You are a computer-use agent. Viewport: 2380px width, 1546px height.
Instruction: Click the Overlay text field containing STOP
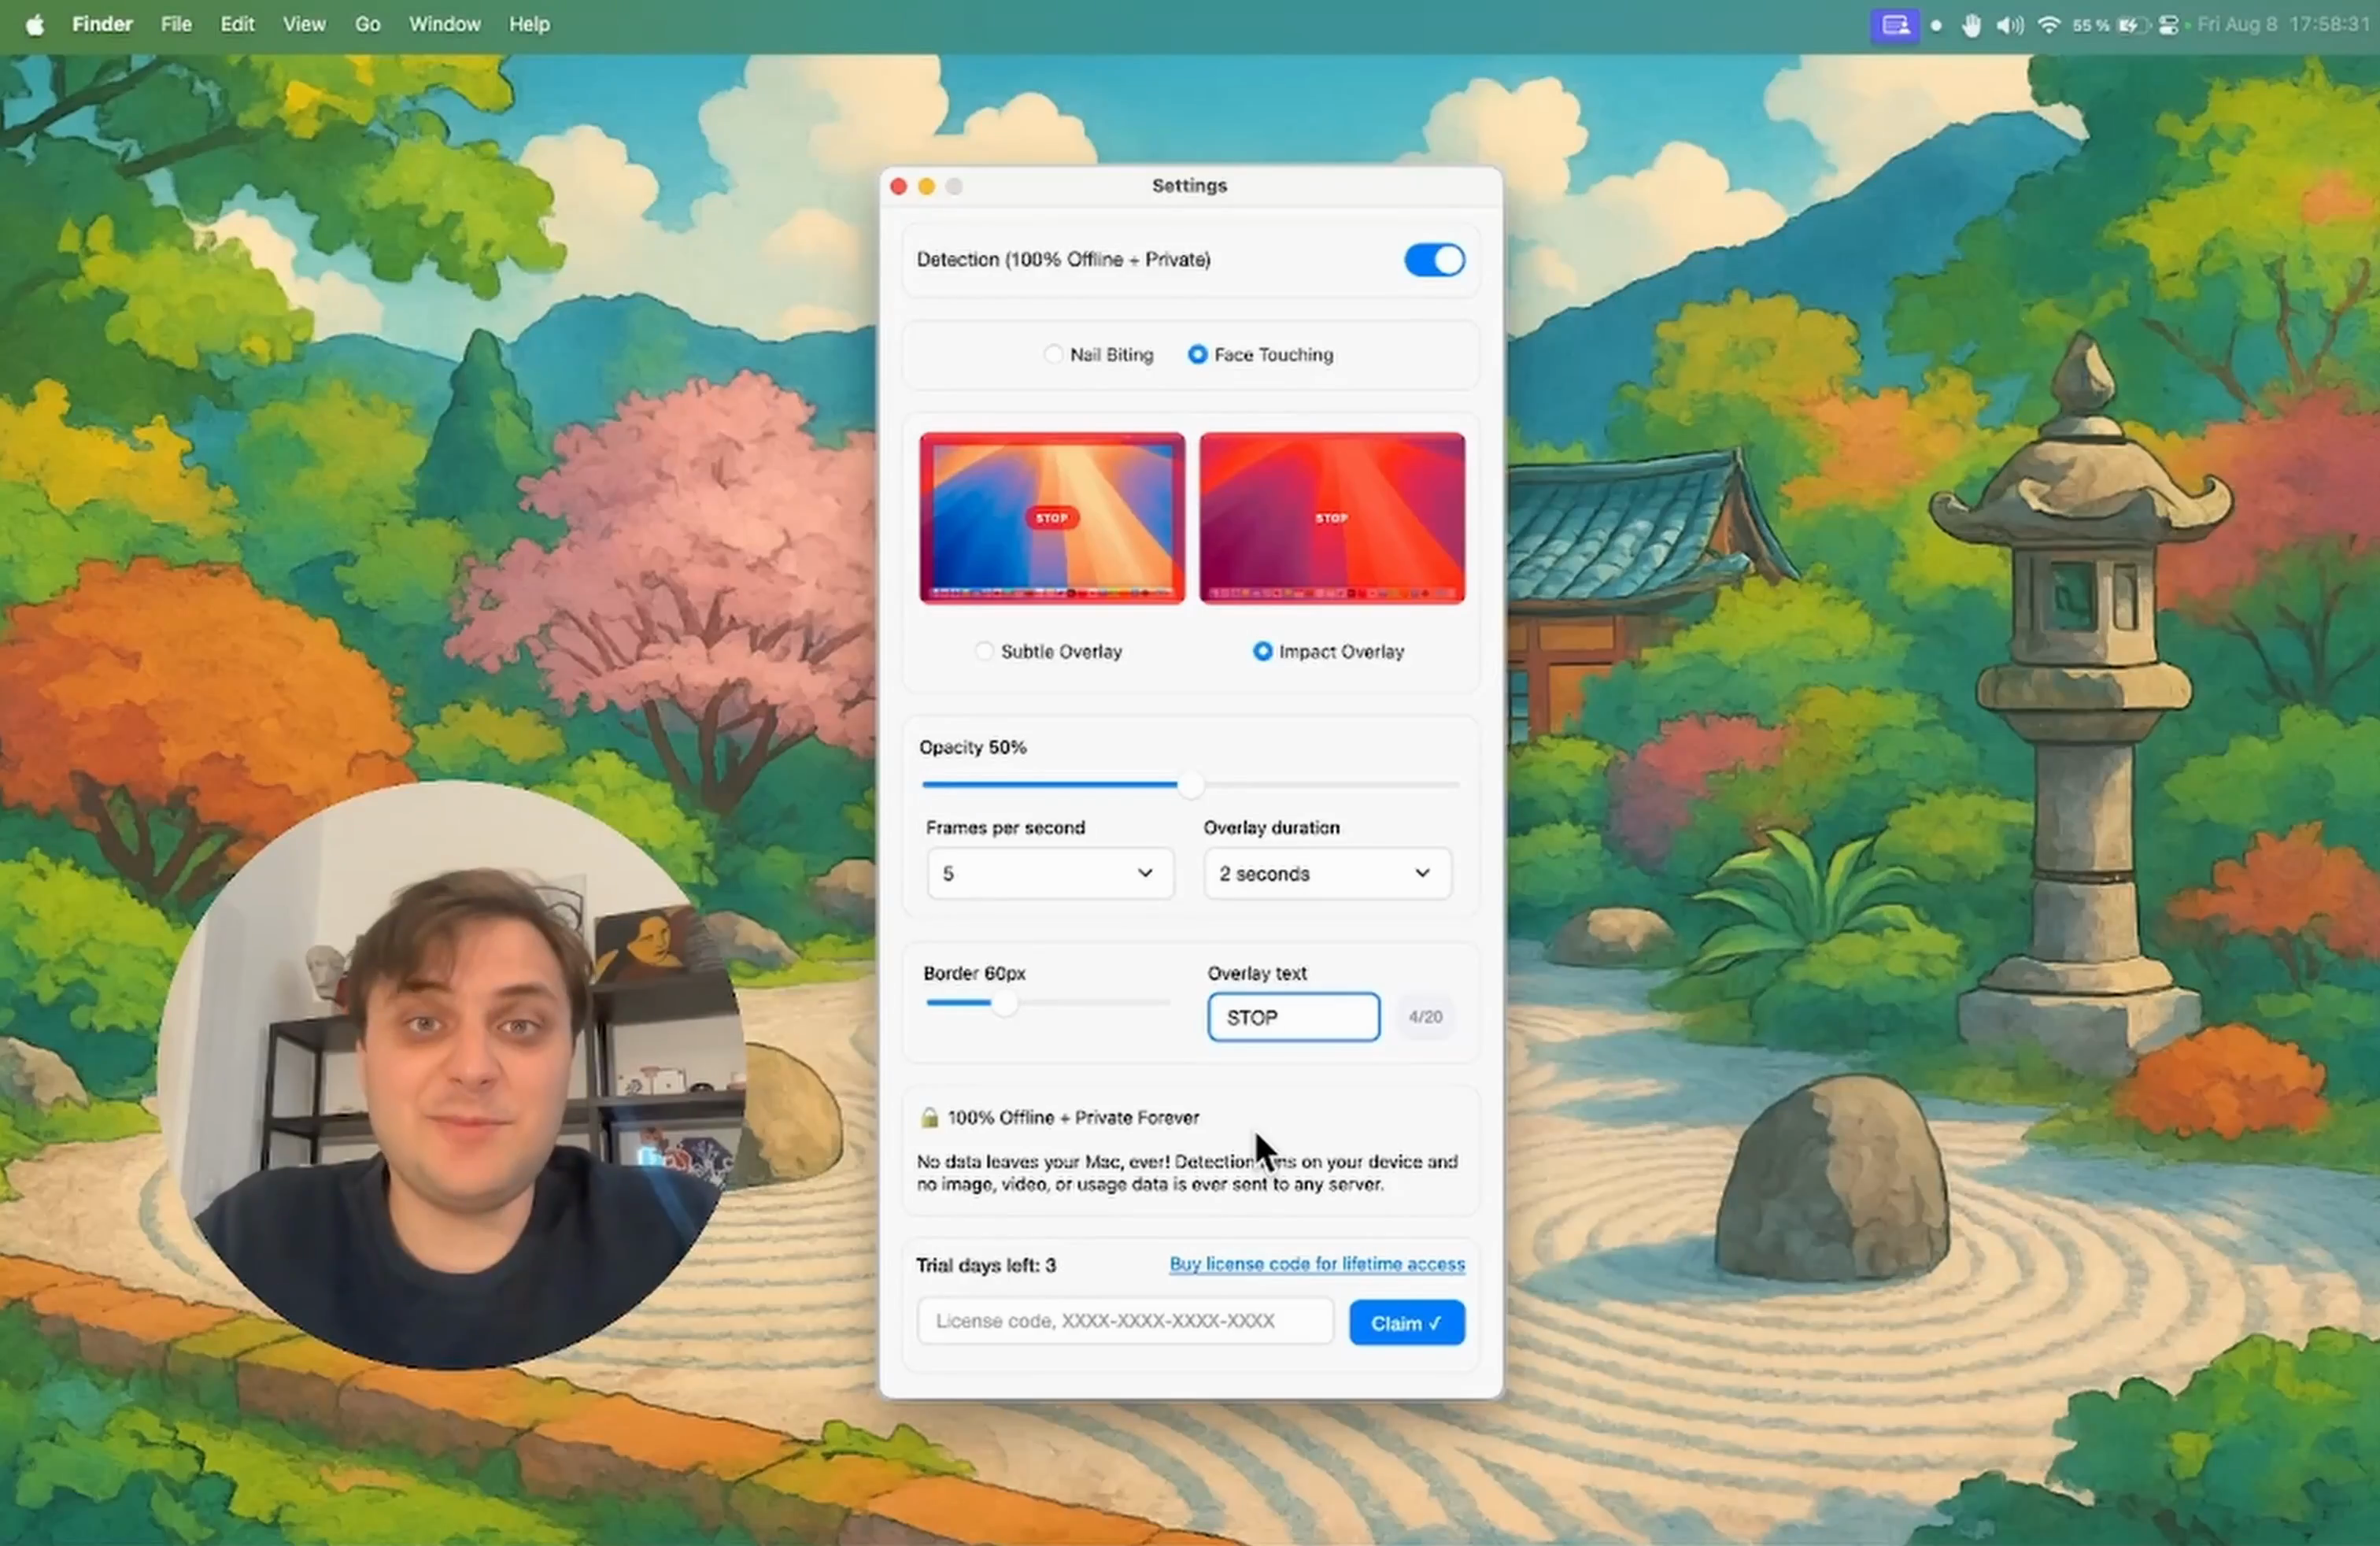point(1293,1017)
